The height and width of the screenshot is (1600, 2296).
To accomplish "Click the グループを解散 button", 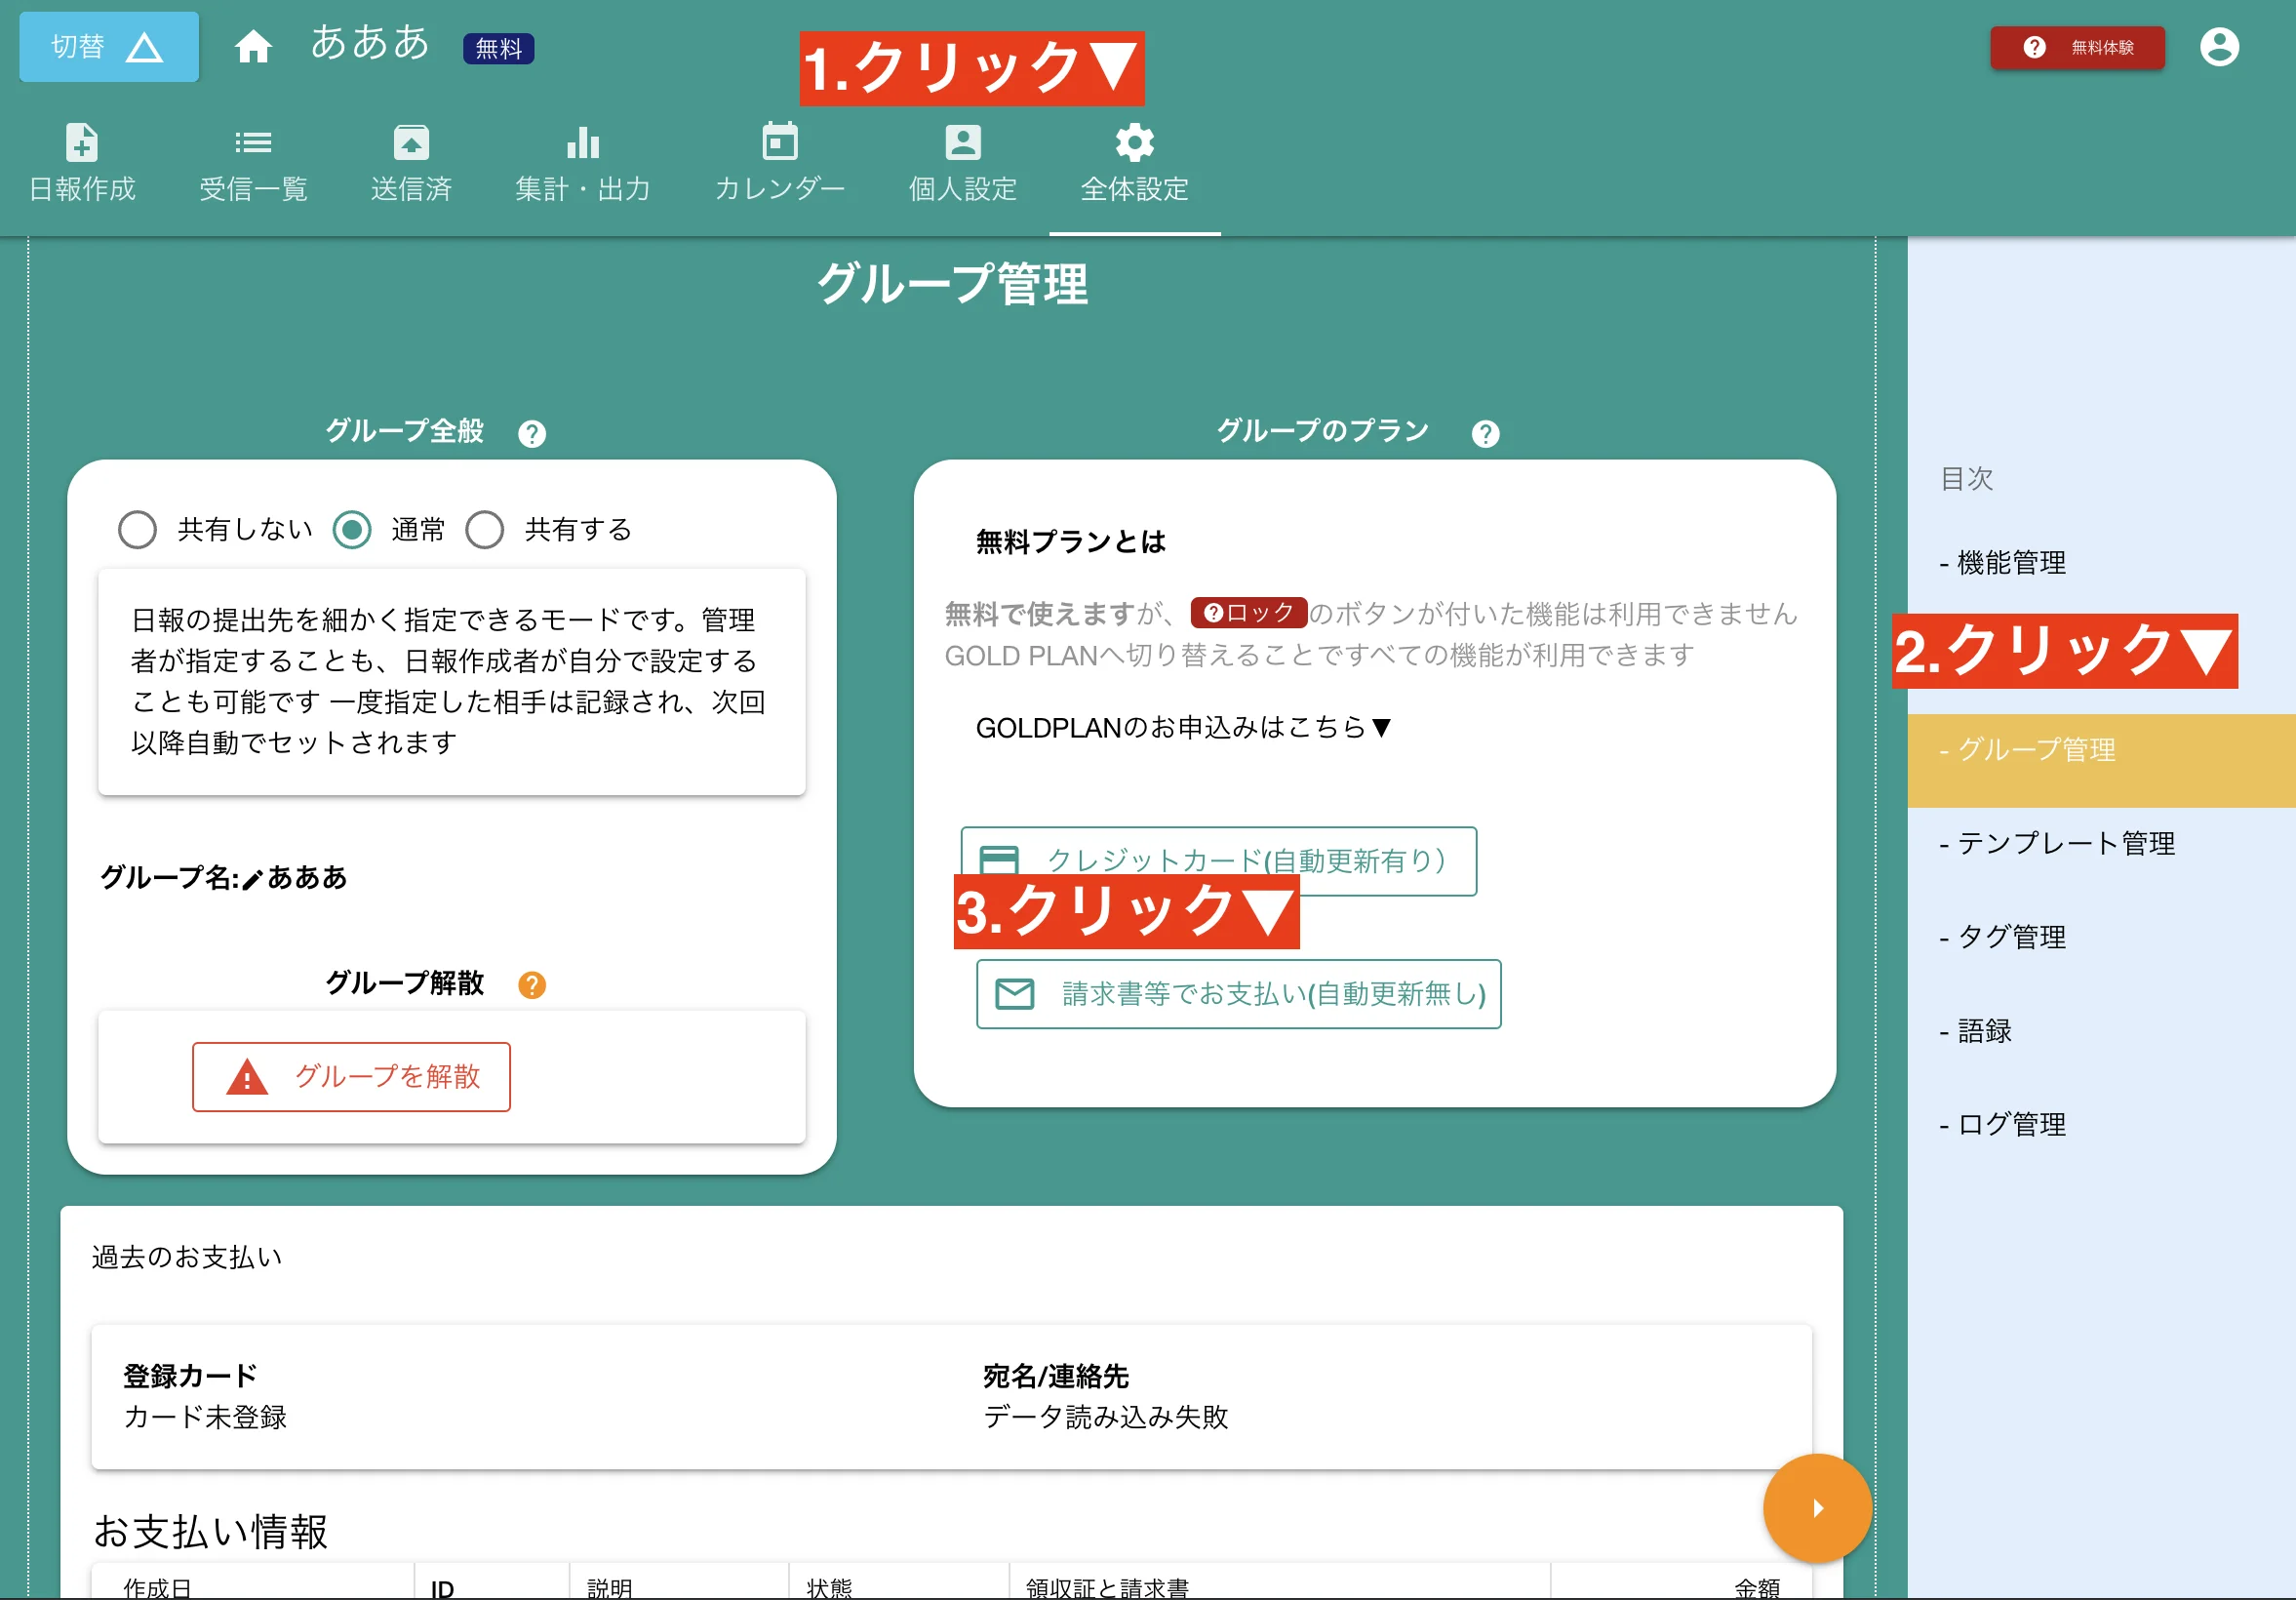I will pyautogui.click(x=352, y=1077).
